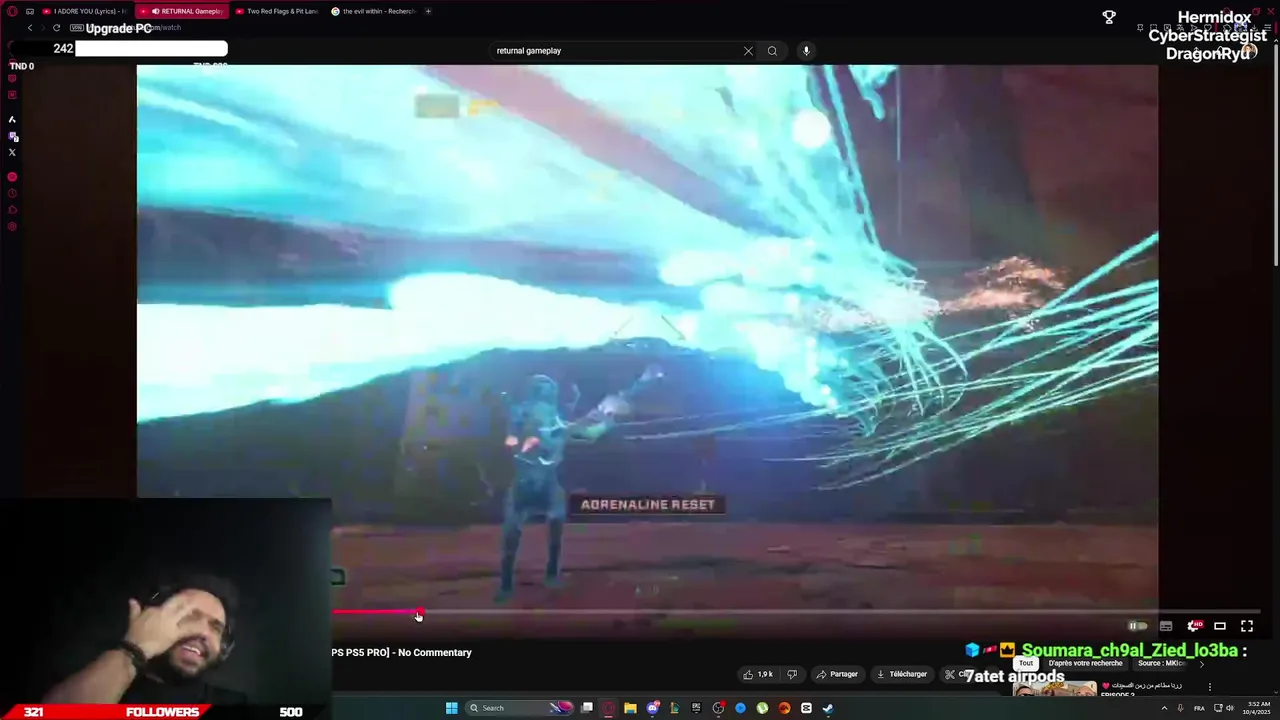This screenshot has height=720, width=1280.
Task: Open the Opera GX menu logo
Action: [12, 11]
